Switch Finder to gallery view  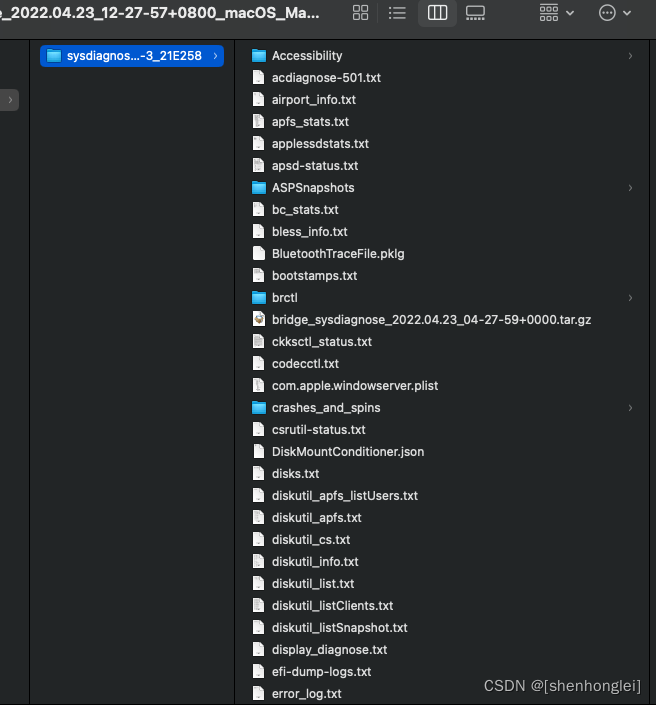475,13
